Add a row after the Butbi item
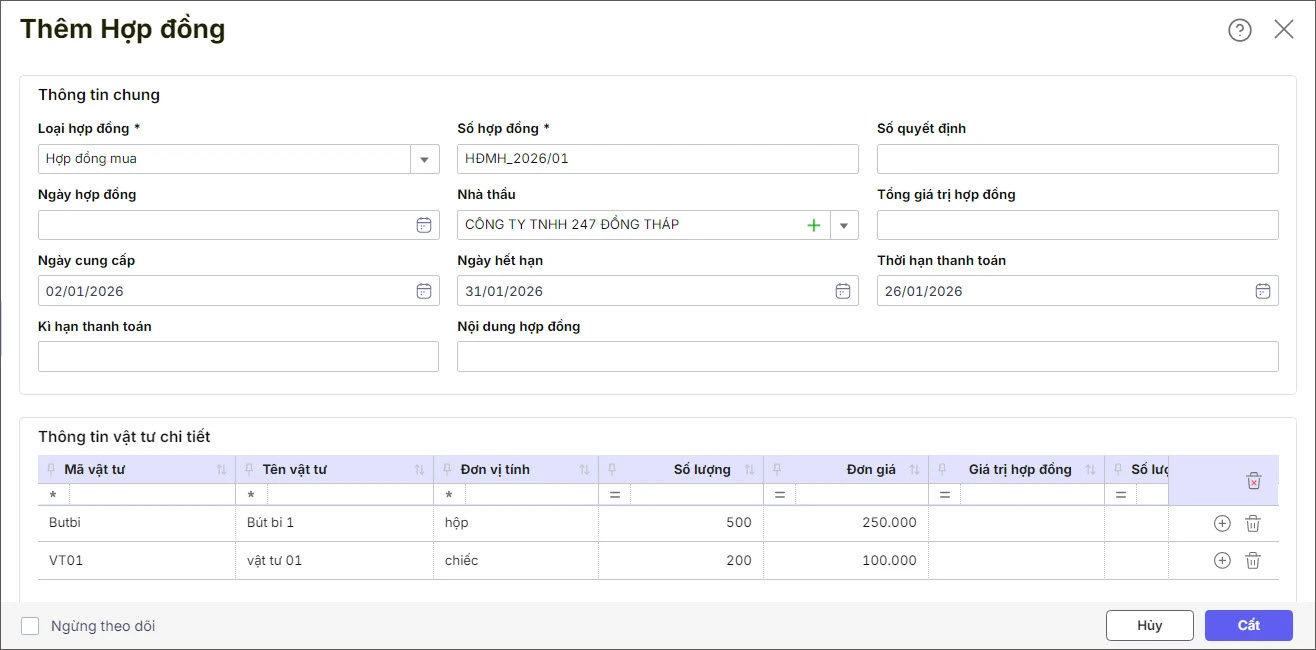Viewport: 1316px width, 650px height. click(x=1221, y=523)
